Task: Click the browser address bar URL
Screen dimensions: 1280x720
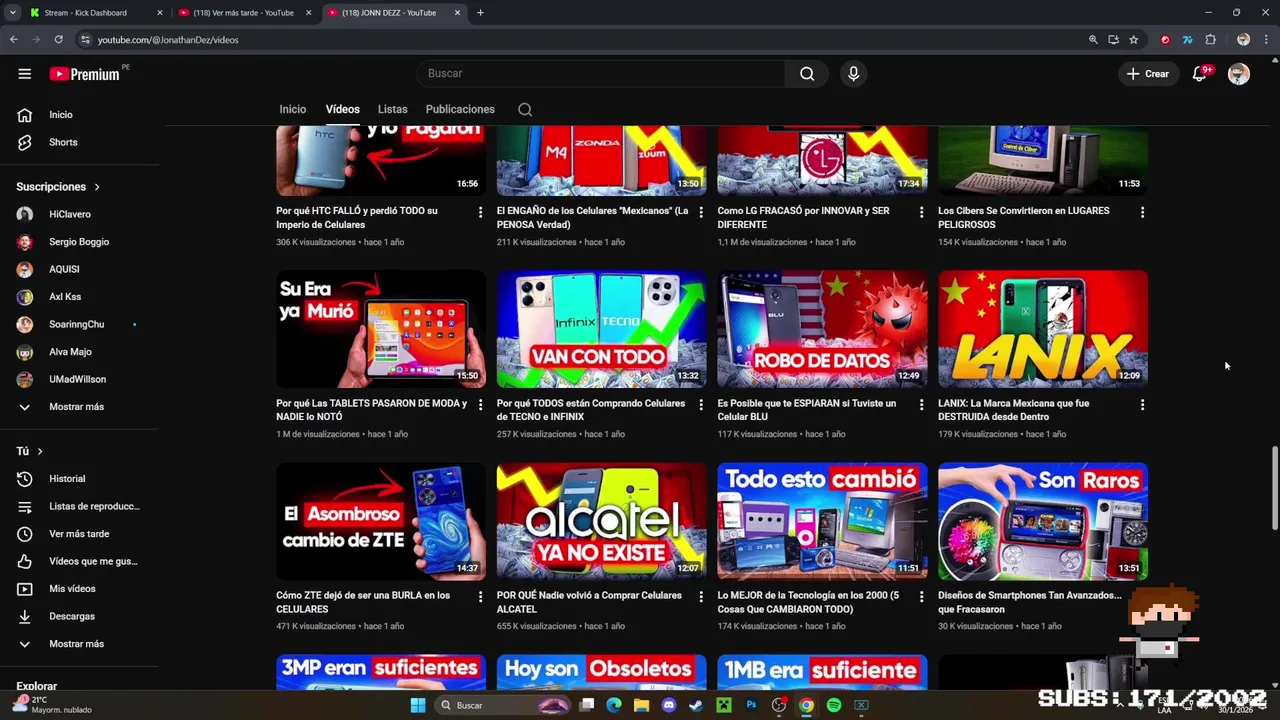Action: tap(168, 40)
